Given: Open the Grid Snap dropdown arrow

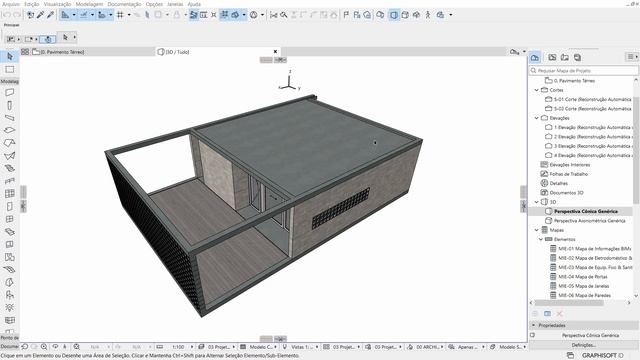Looking at the screenshot, I should click(x=129, y=15).
